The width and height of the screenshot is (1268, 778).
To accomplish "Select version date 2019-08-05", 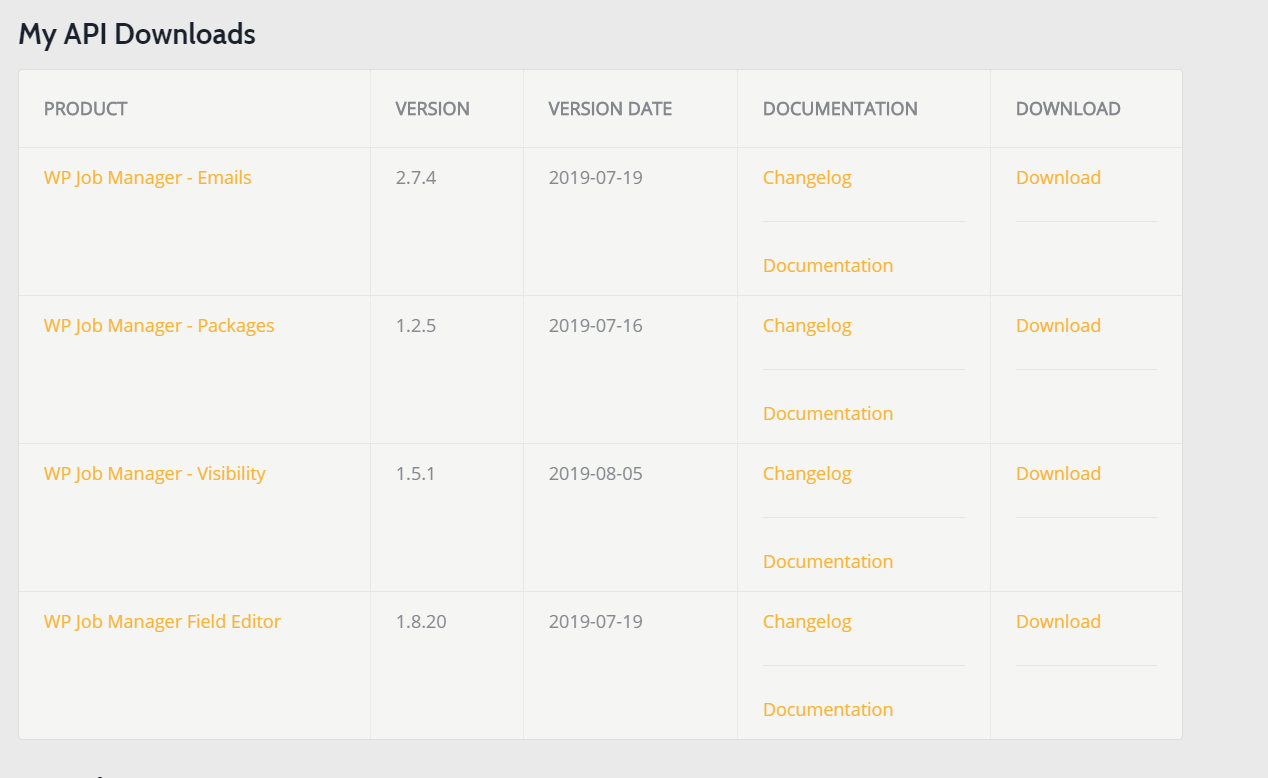I will pyautogui.click(x=596, y=474).
